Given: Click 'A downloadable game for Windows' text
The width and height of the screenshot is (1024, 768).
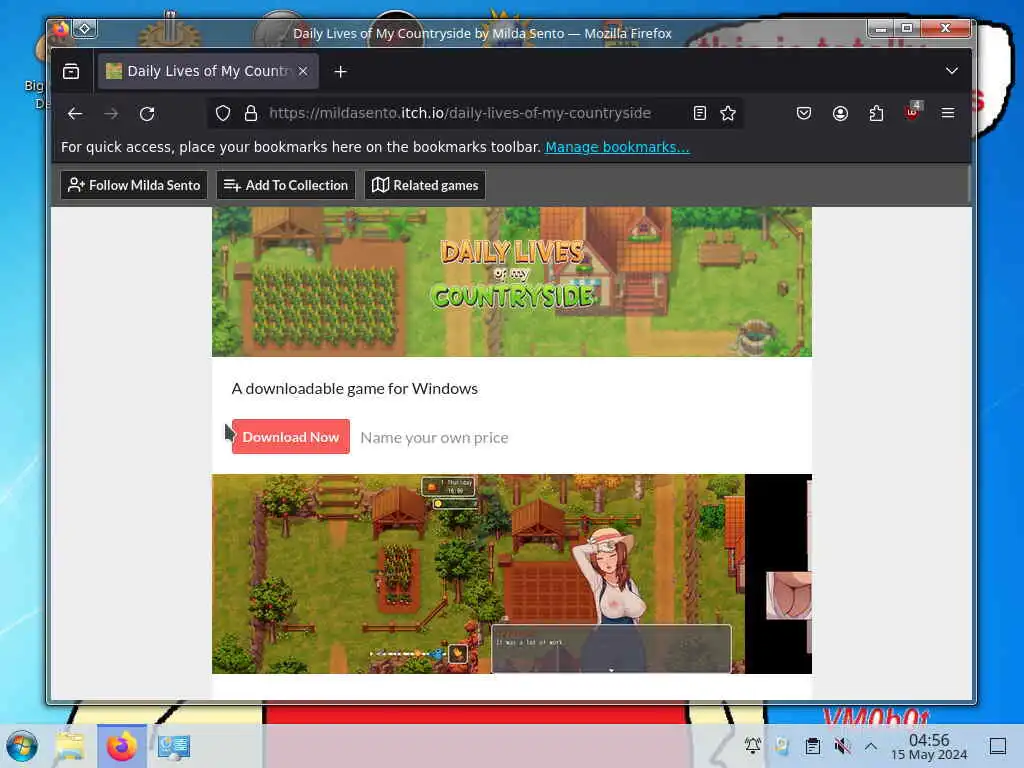Looking at the screenshot, I should [x=355, y=389].
